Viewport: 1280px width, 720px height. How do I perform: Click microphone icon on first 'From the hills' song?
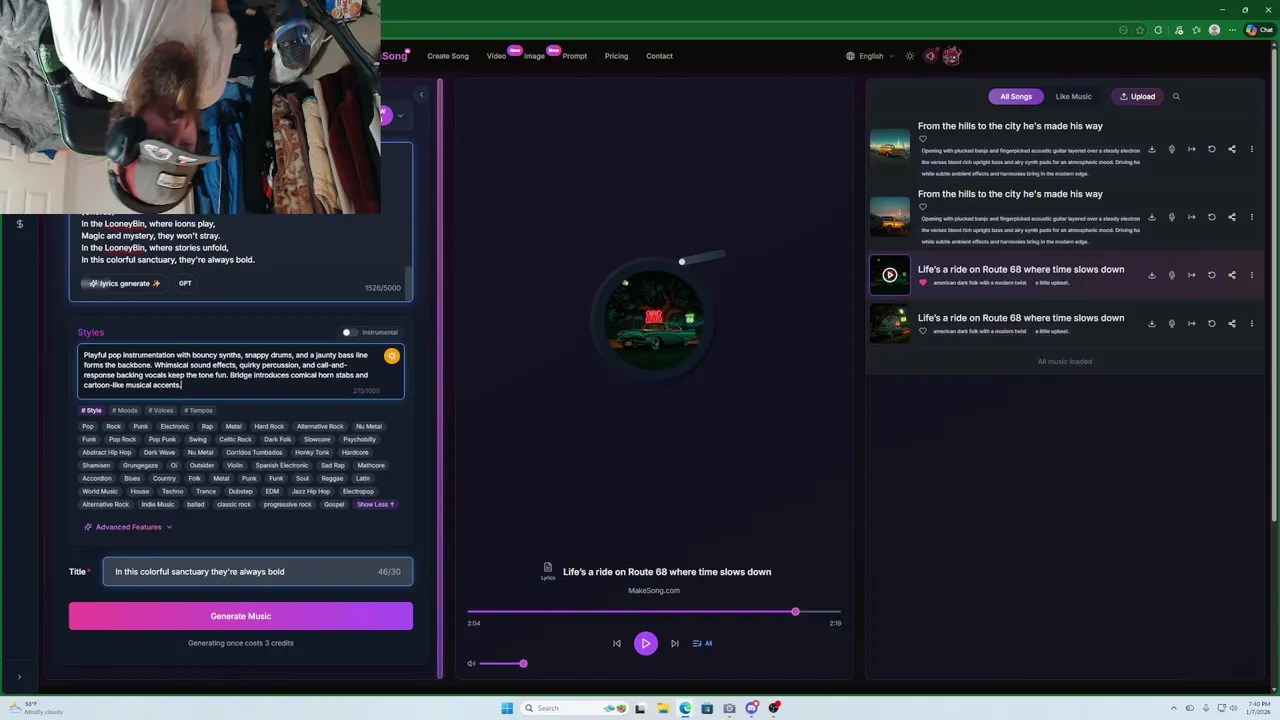(1171, 149)
